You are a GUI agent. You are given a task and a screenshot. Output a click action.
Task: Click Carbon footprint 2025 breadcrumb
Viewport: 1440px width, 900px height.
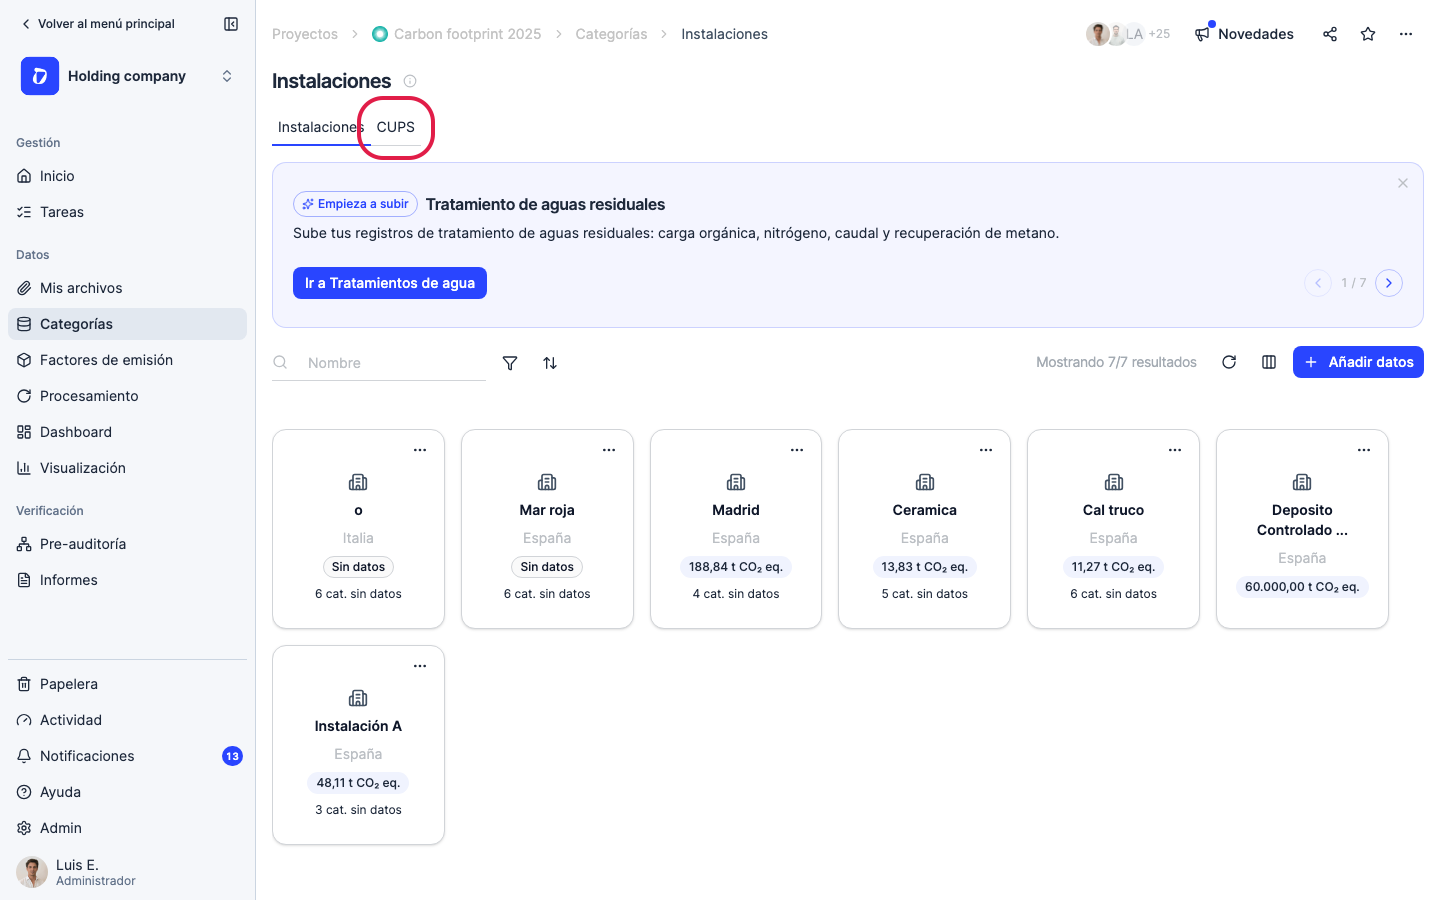456,34
